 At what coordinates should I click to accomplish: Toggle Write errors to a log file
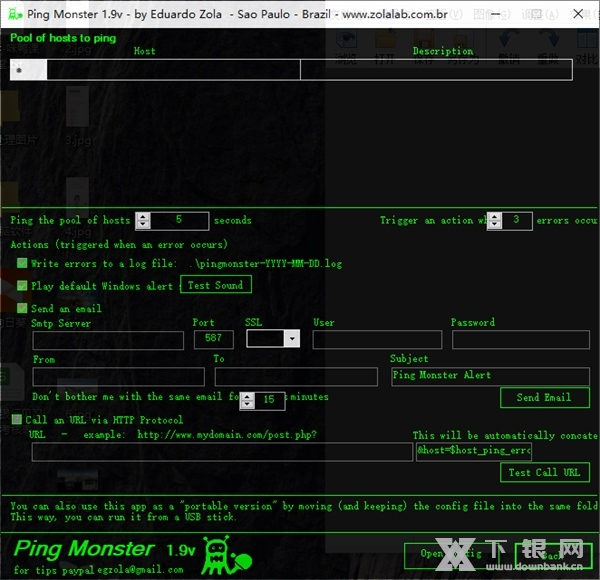click(x=22, y=263)
